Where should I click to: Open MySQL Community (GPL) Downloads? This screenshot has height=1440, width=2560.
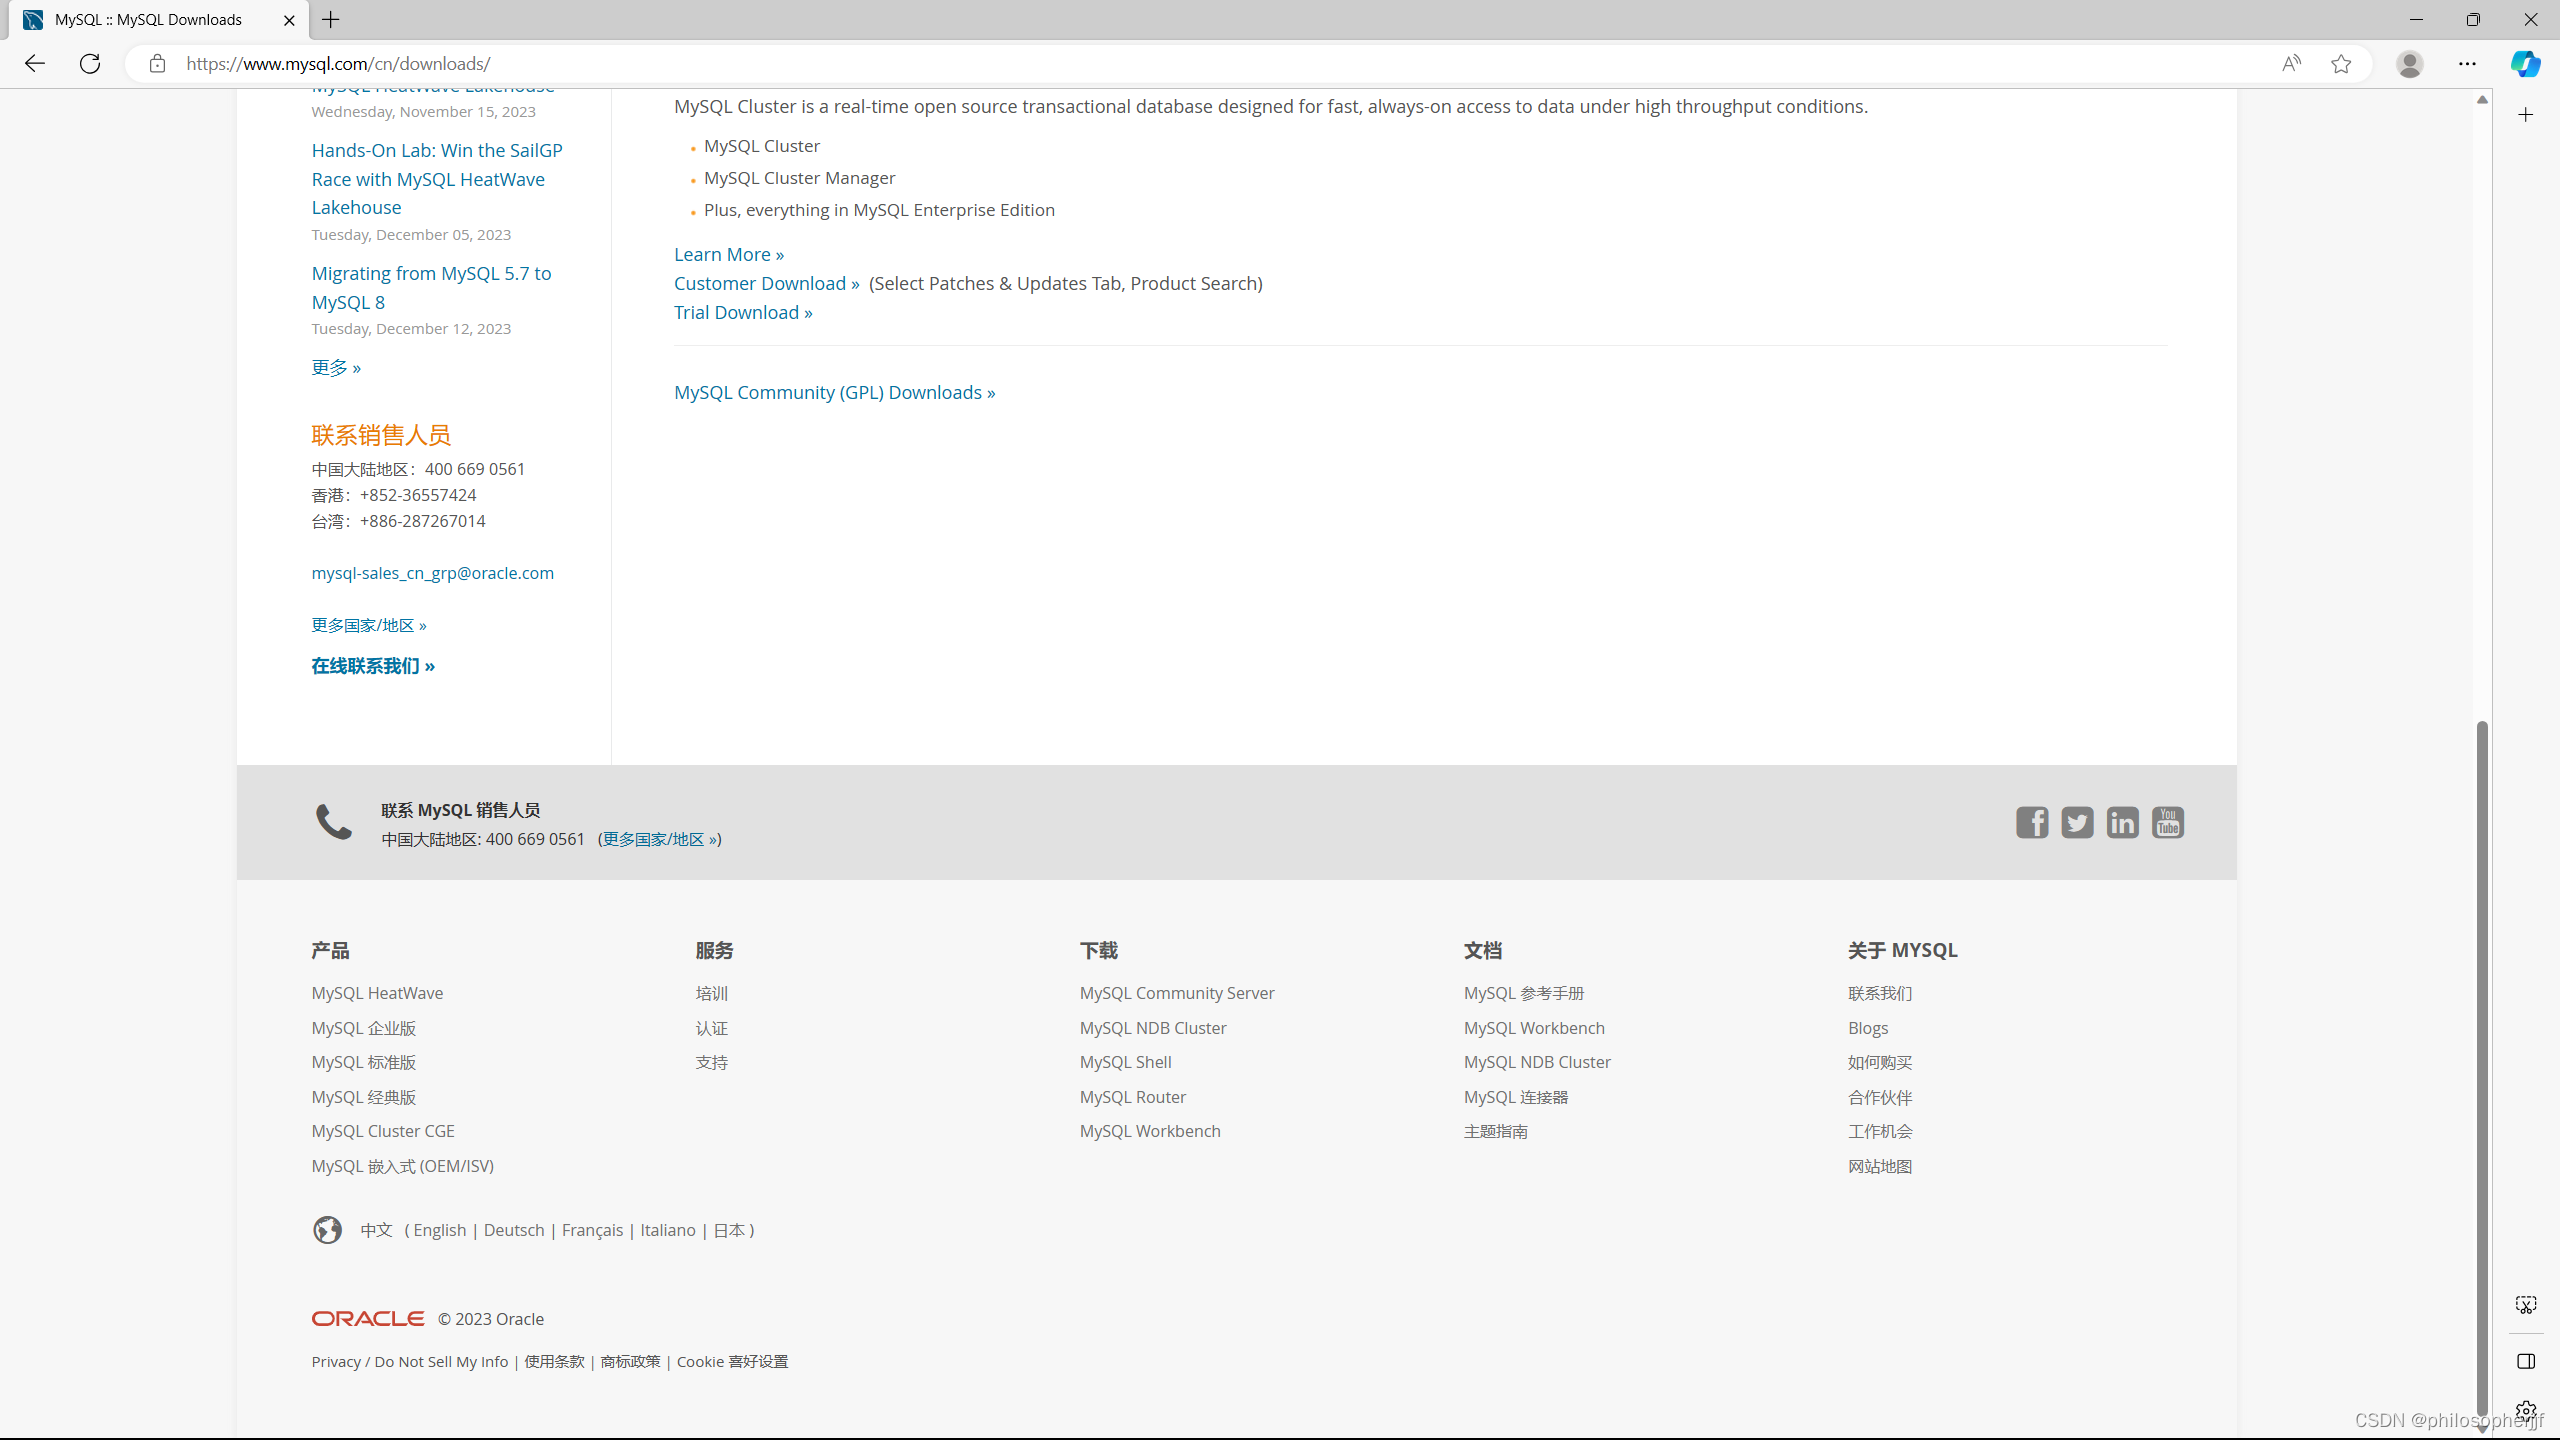pos(834,391)
